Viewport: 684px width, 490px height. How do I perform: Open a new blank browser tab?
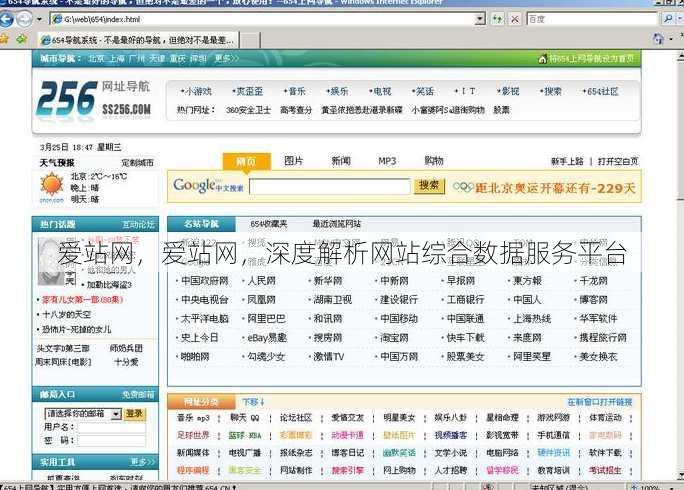click(250, 40)
